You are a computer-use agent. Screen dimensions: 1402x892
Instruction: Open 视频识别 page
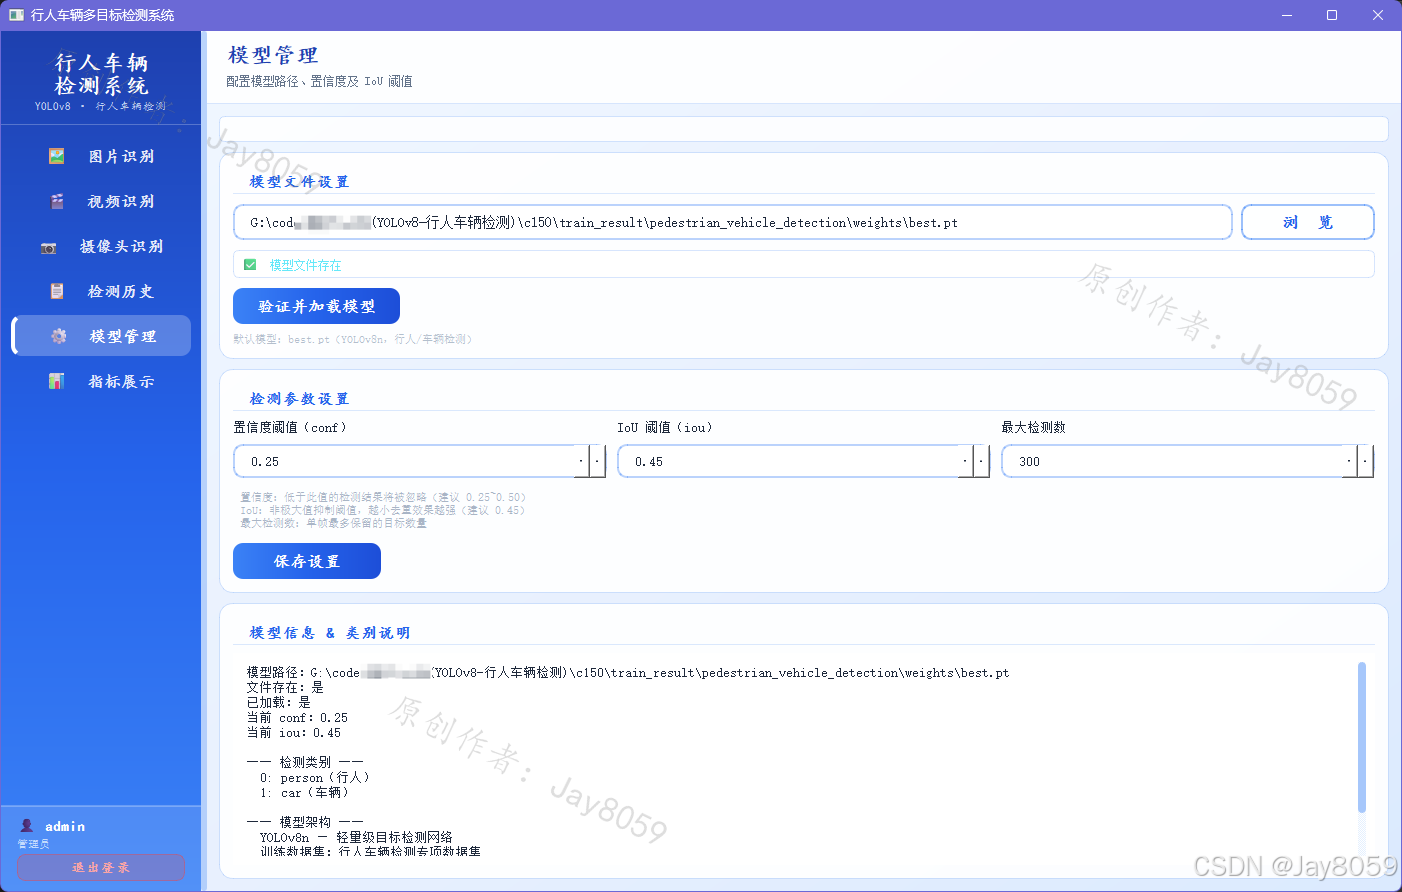tap(101, 201)
